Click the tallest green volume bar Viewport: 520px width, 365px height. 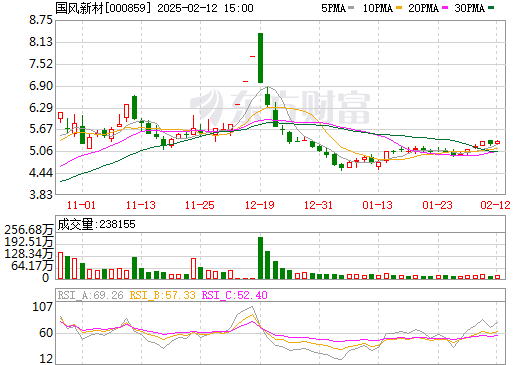tap(260, 258)
